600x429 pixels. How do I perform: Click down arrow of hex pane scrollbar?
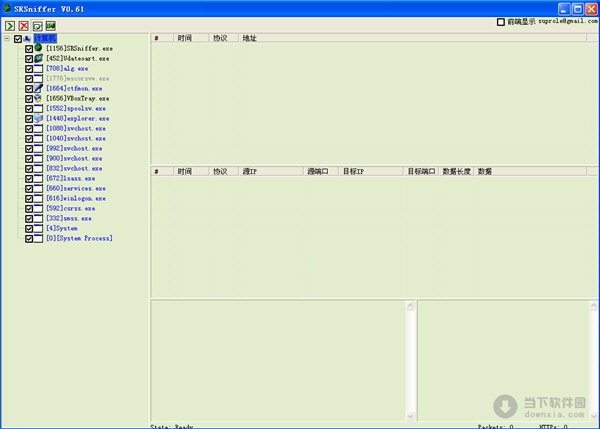[x=411, y=416]
